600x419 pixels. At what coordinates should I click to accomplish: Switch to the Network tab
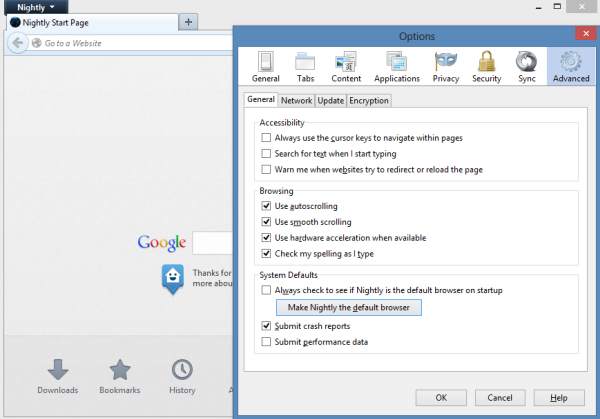296,100
